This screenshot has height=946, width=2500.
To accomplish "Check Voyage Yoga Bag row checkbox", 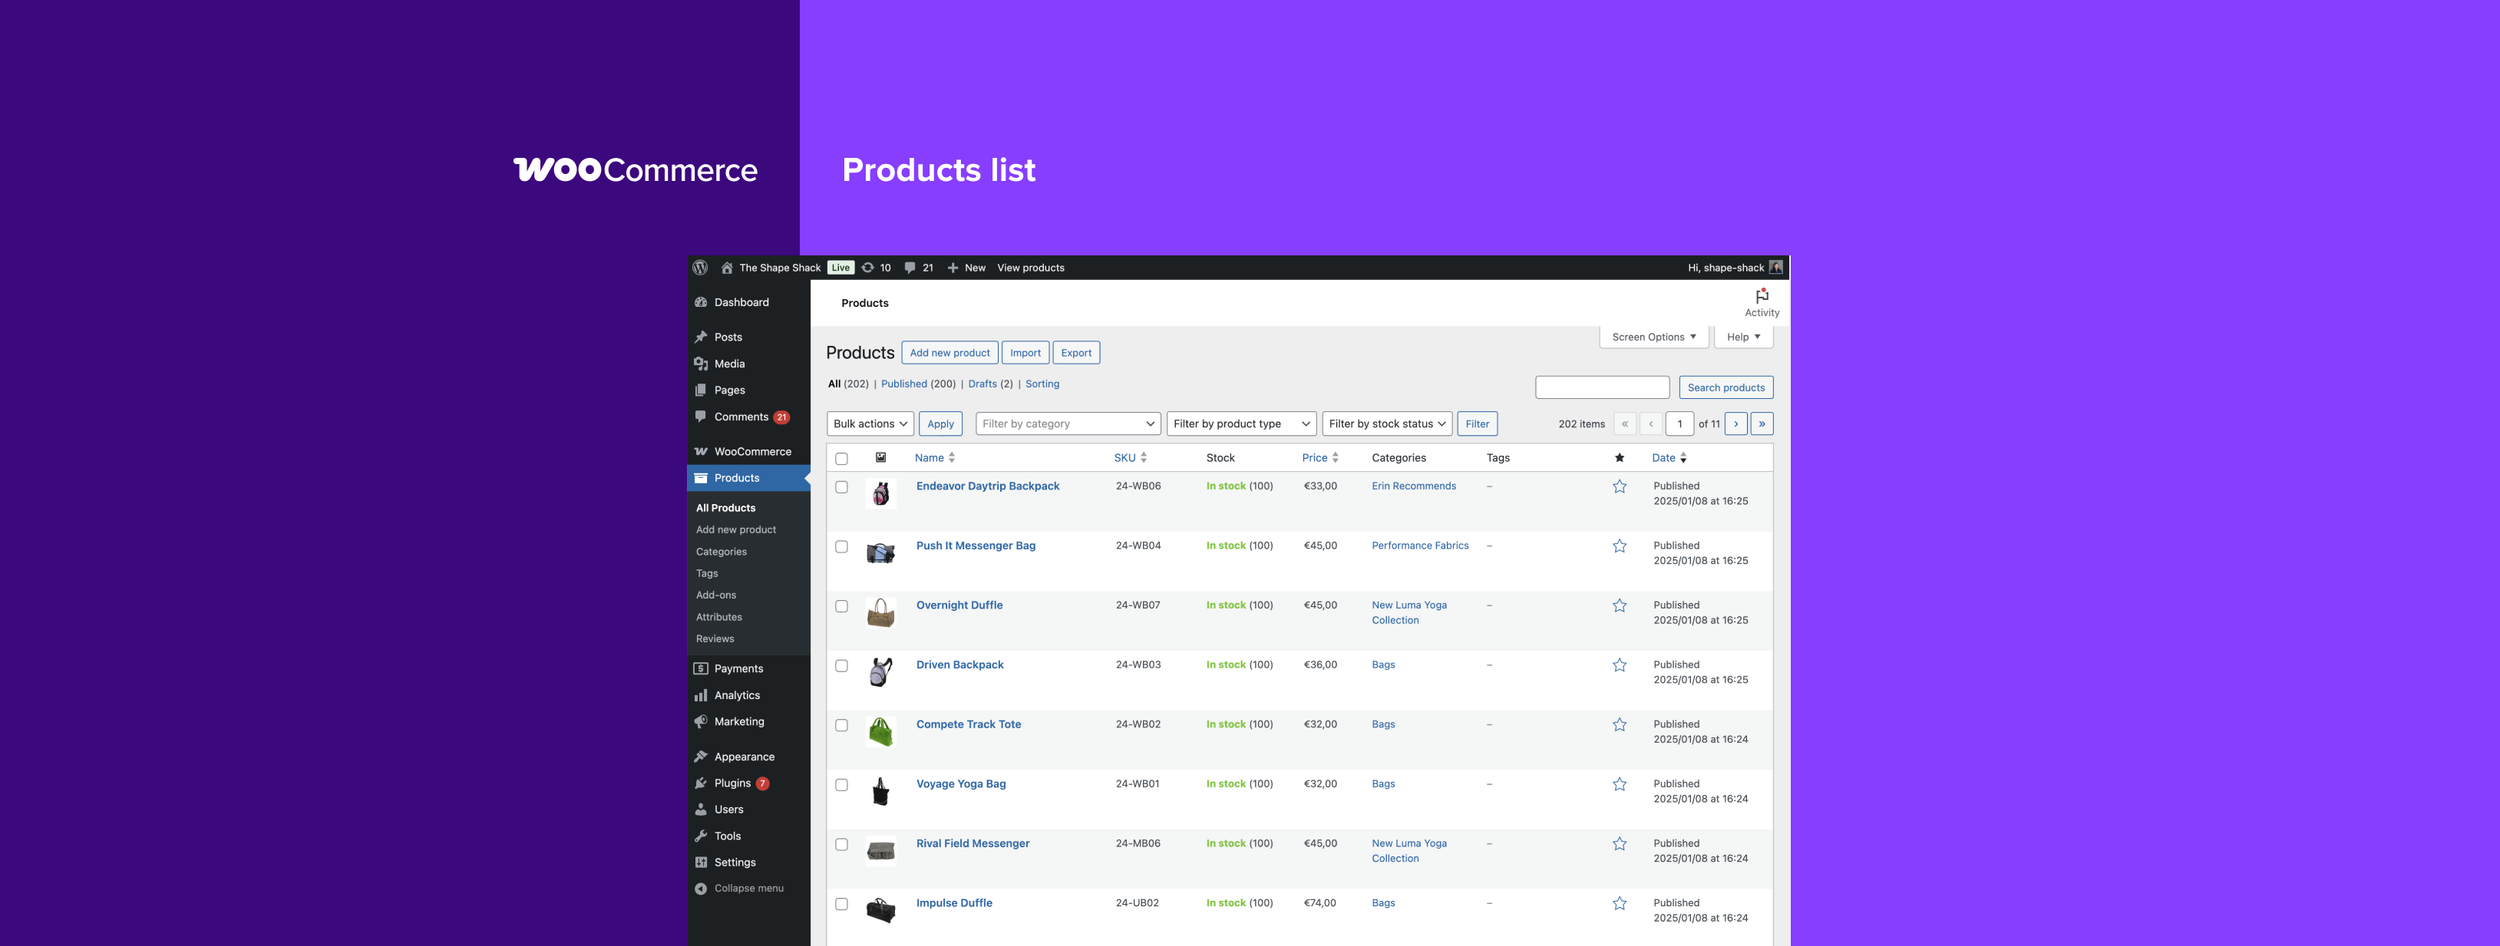I will 842,785.
